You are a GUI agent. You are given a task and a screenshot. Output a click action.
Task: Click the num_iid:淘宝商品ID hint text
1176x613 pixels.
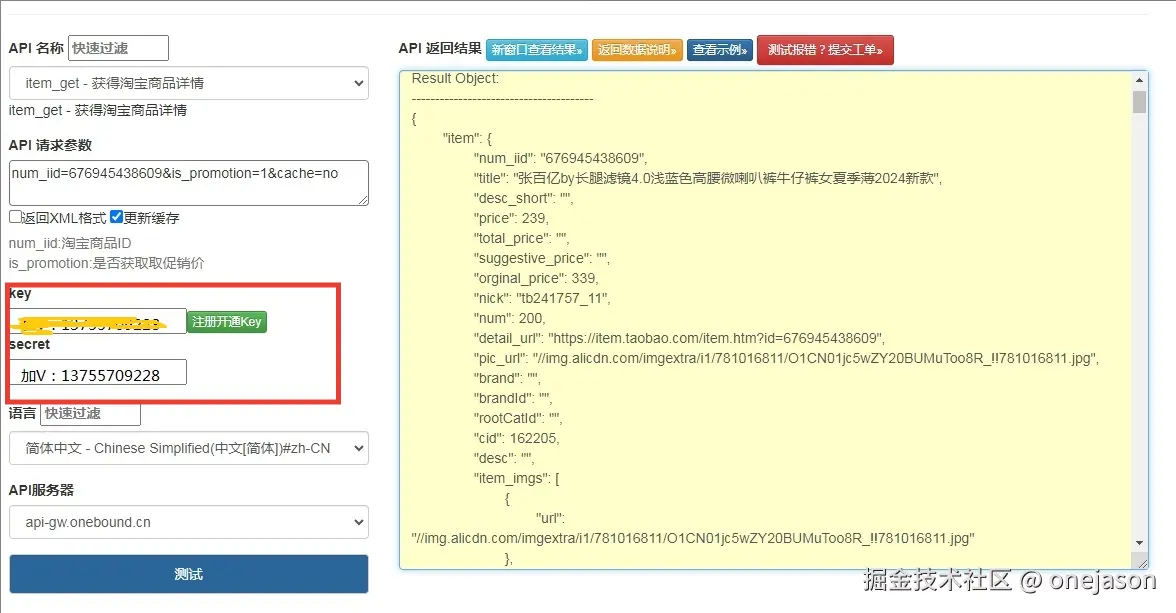[x=70, y=243]
